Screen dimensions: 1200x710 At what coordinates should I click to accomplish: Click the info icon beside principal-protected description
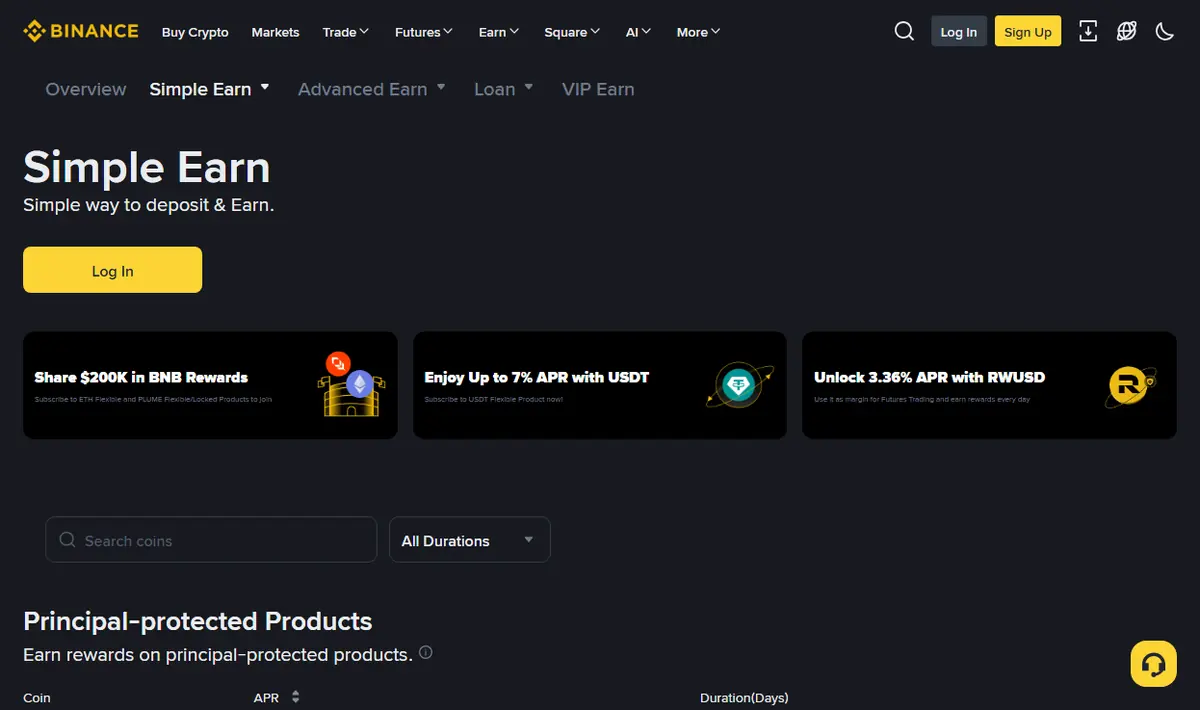pyautogui.click(x=426, y=653)
